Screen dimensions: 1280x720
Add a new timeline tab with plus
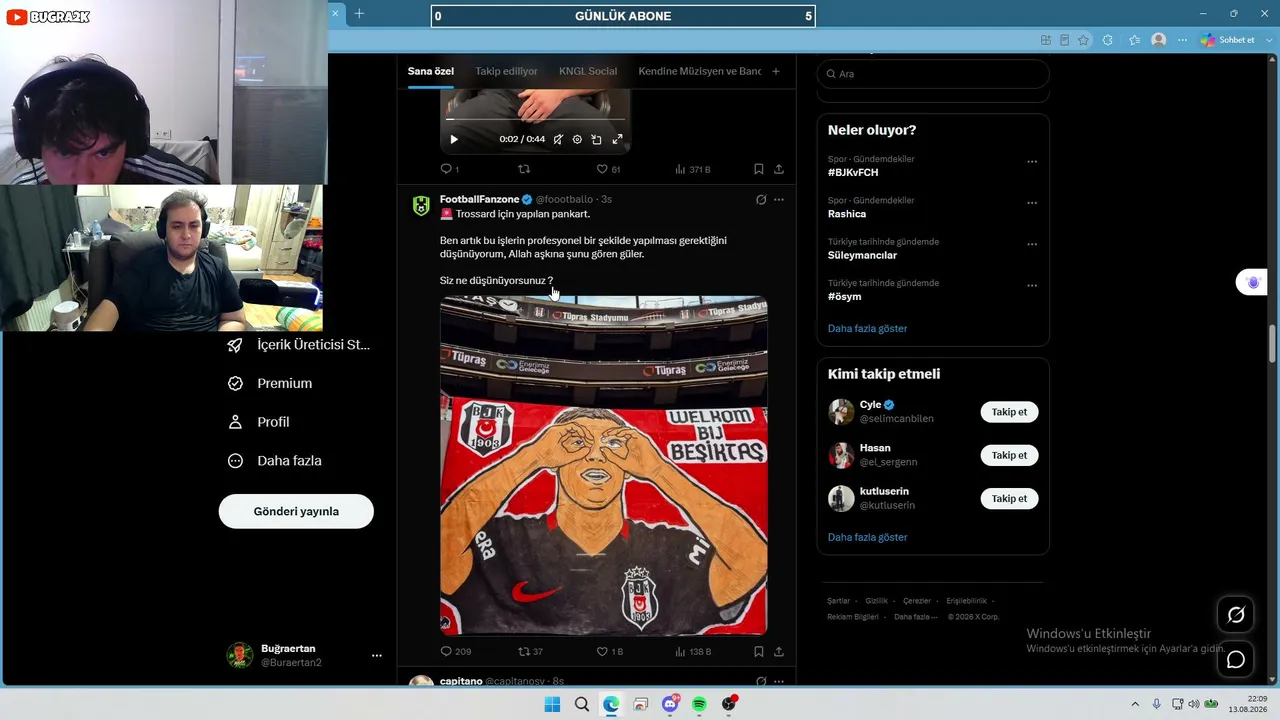[x=775, y=71]
